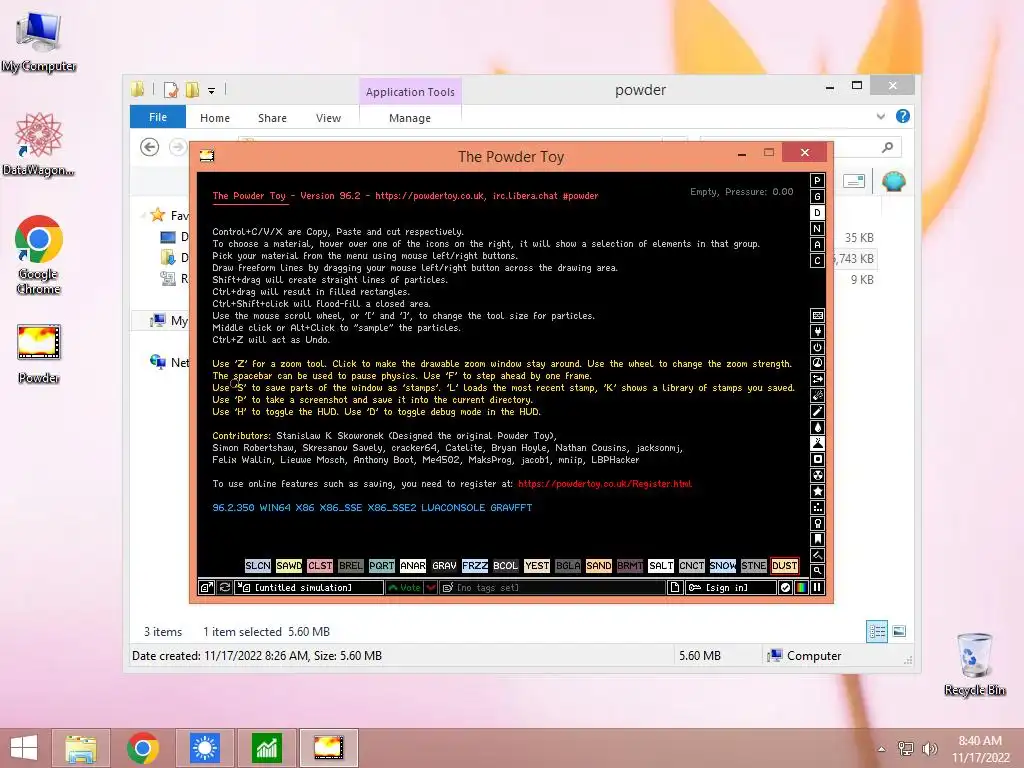Click the new blank simulation icon
1024x768 pixels.
[x=675, y=588]
